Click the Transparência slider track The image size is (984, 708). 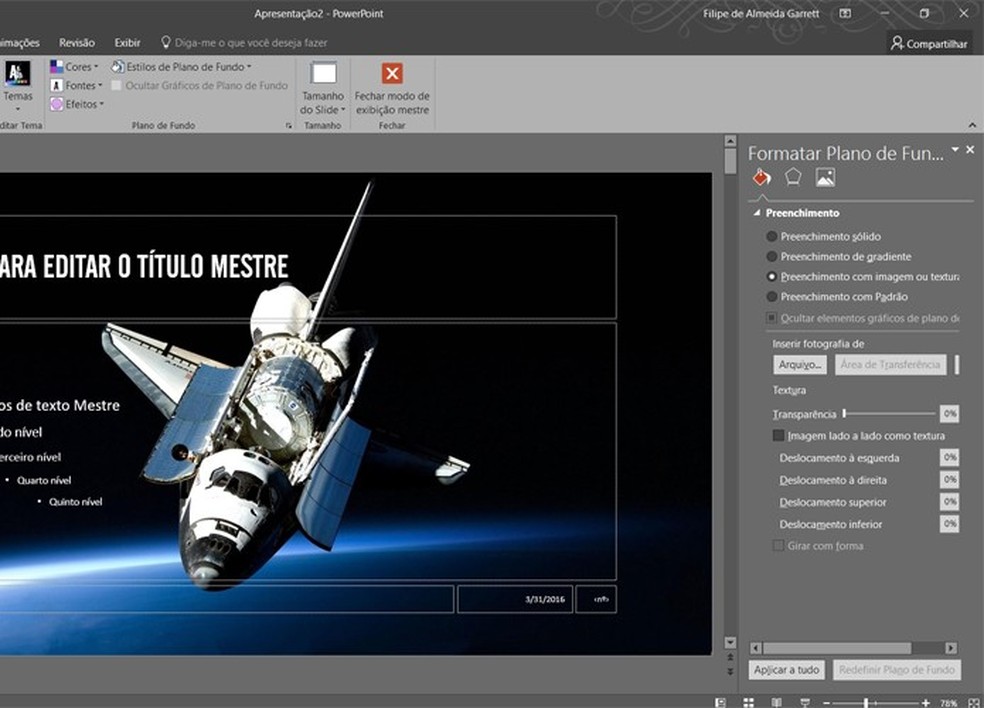tap(890, 413)
